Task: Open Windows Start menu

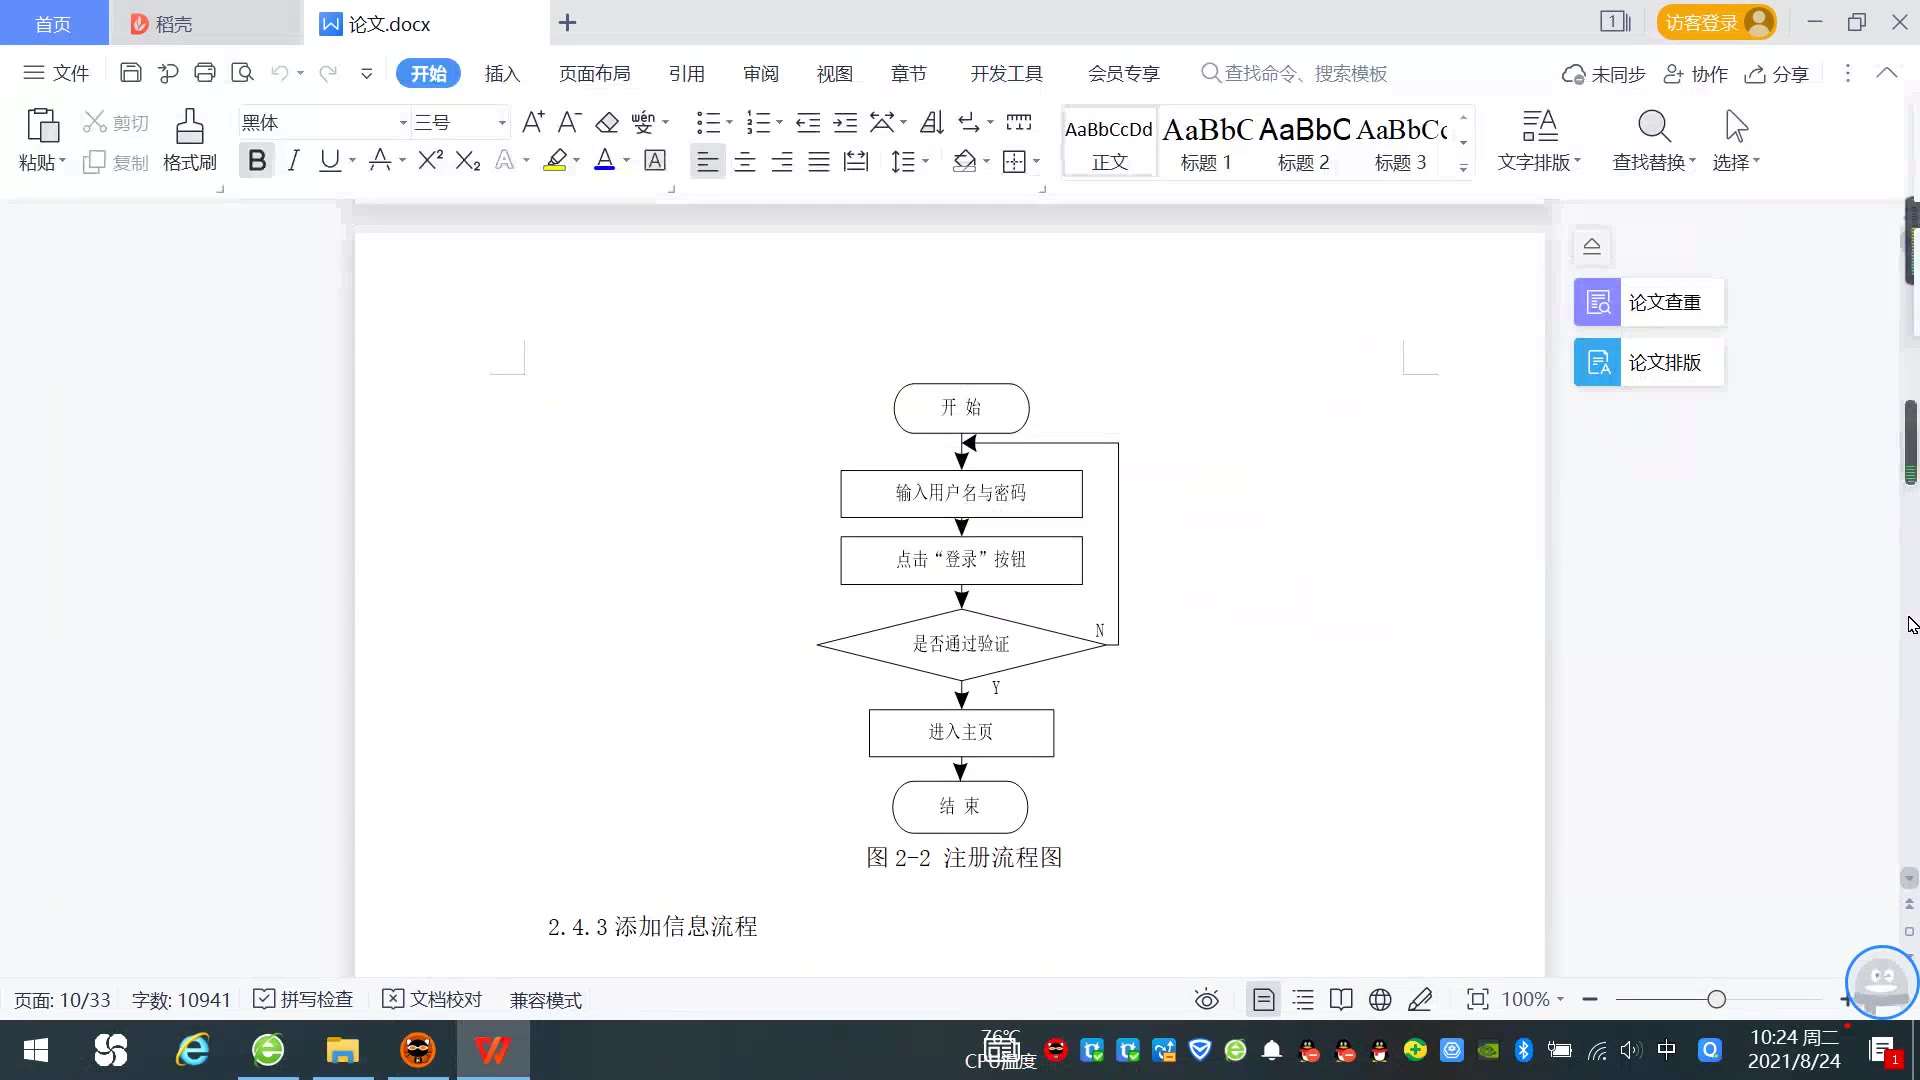Action: pyautogui.click(x=36, y=1050)
